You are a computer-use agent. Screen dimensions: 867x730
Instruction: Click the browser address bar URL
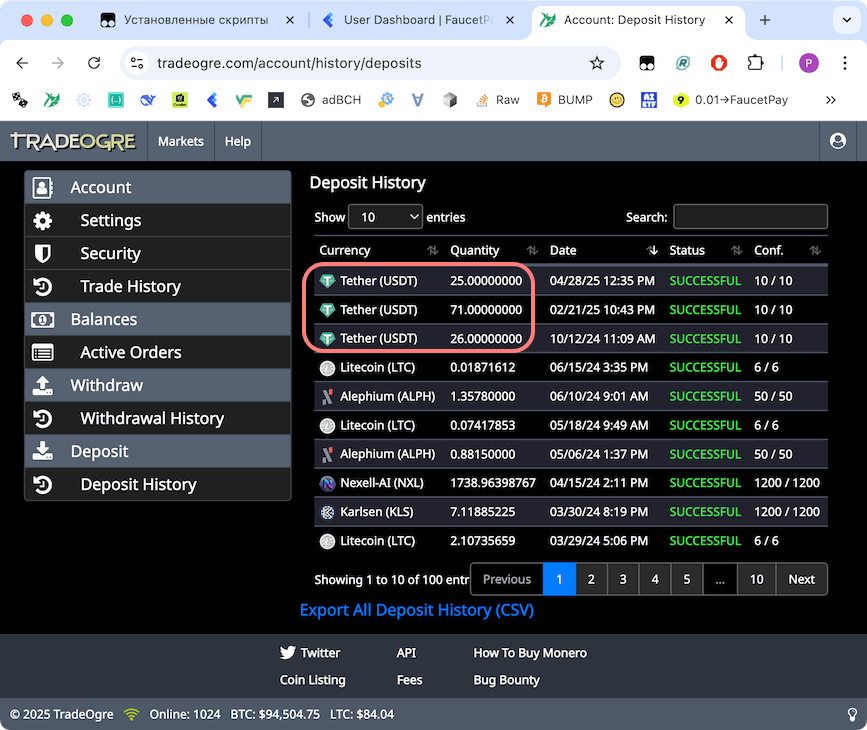289,63
